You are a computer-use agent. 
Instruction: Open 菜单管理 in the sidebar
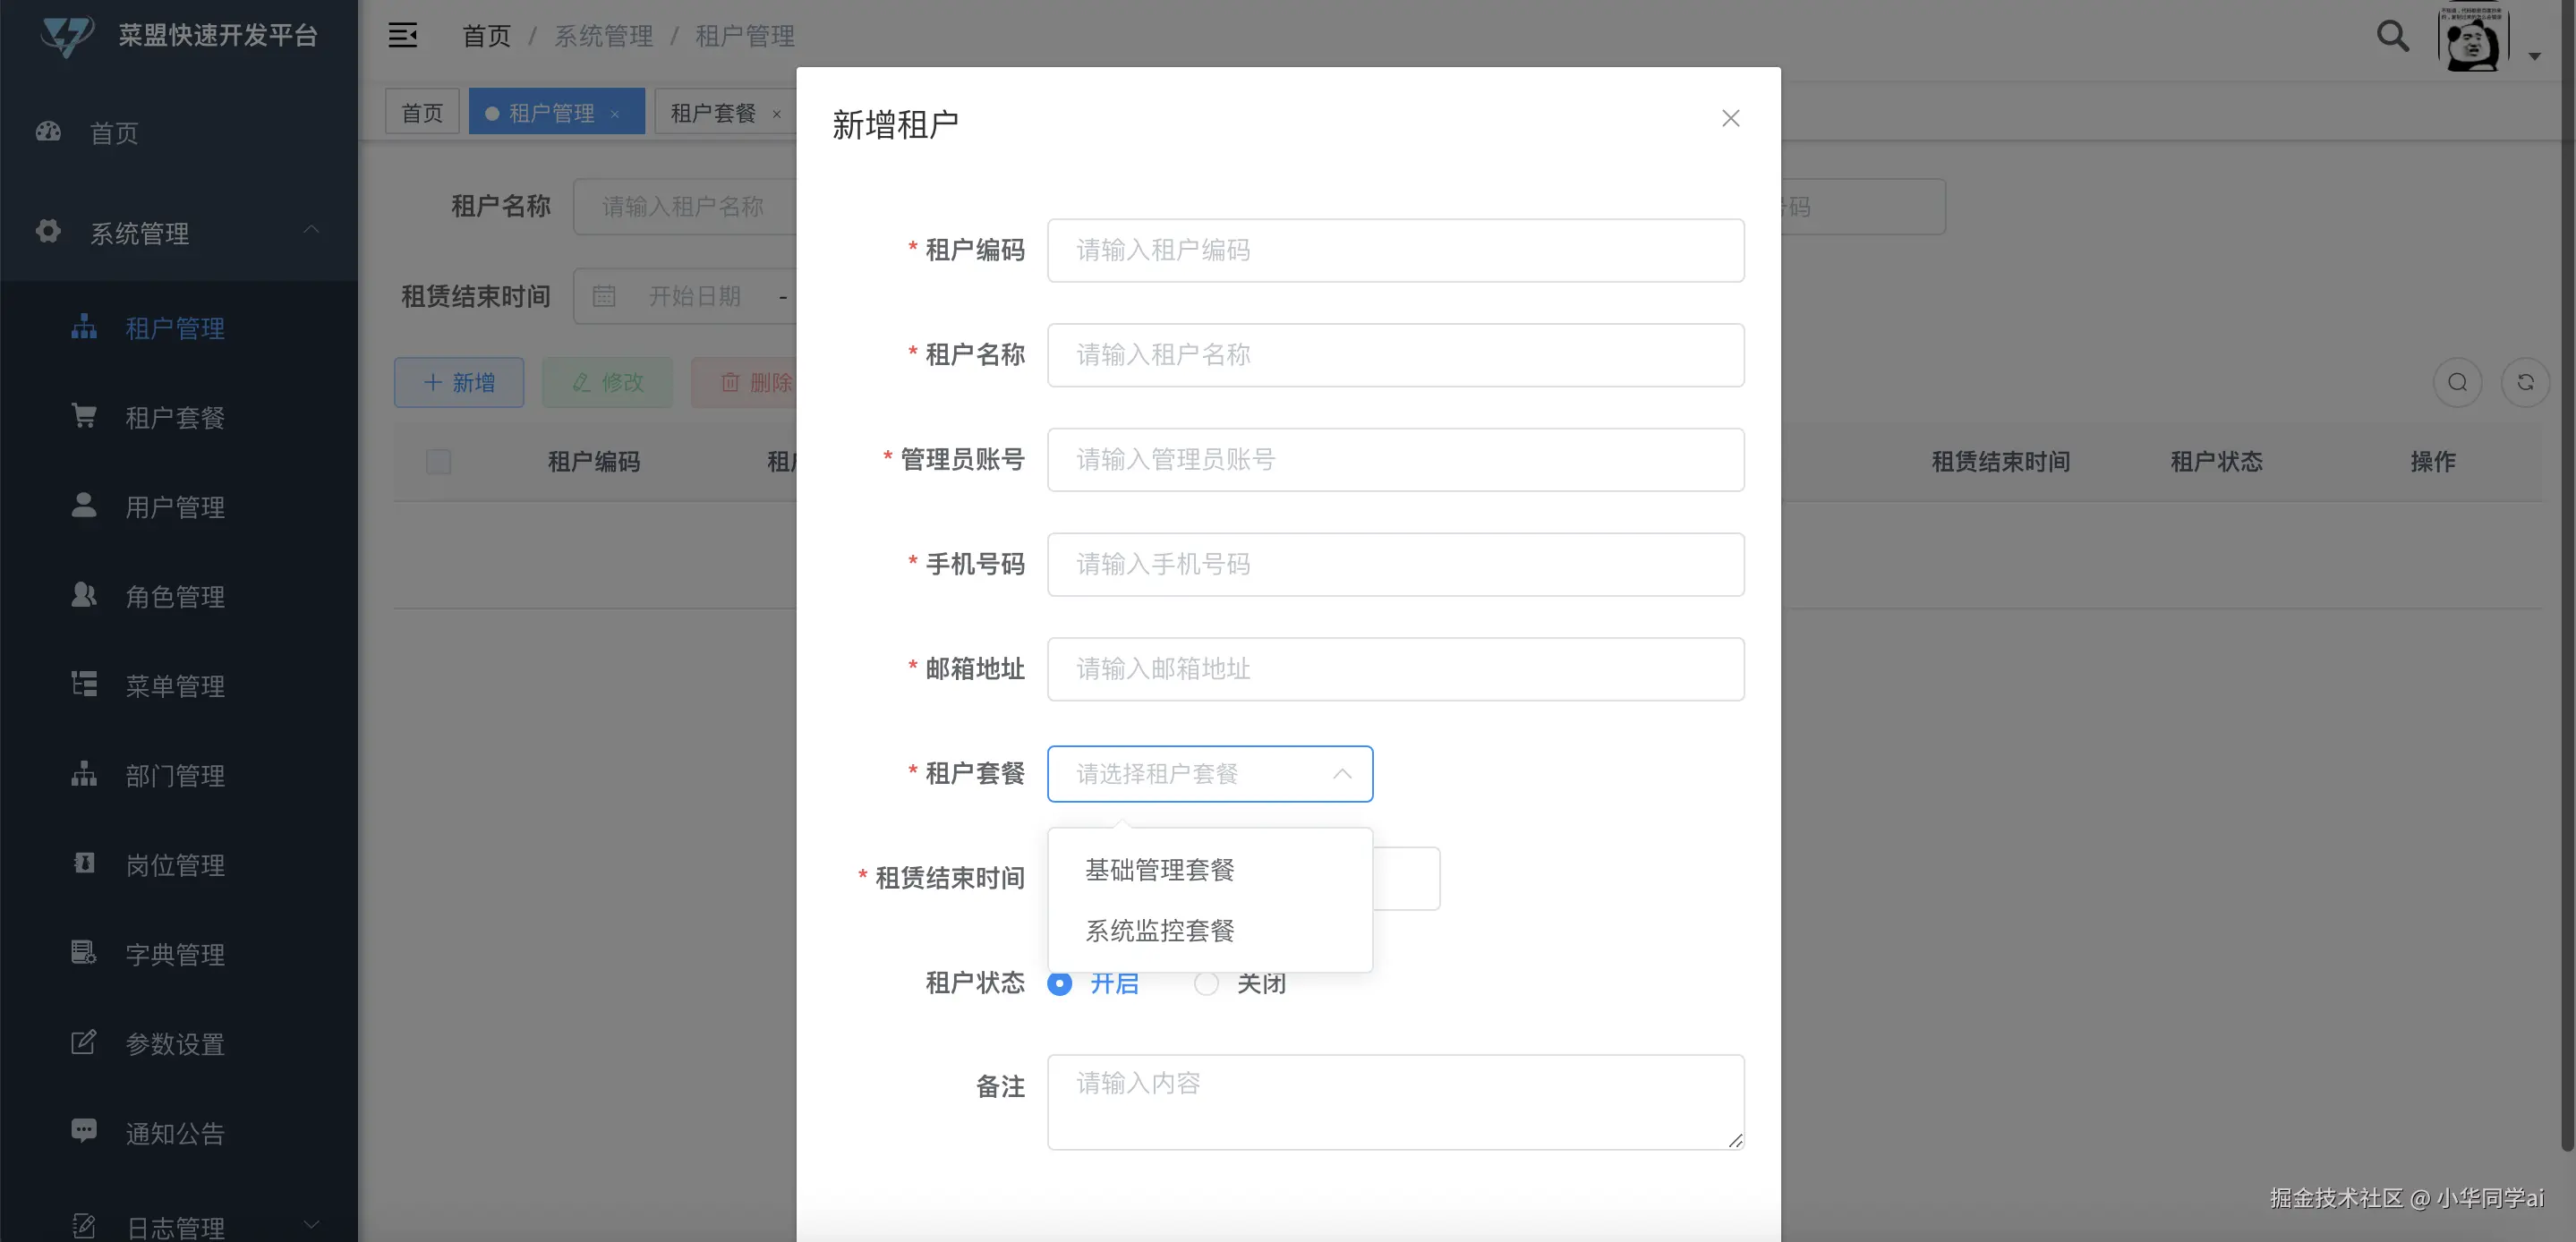pos(175,686)
